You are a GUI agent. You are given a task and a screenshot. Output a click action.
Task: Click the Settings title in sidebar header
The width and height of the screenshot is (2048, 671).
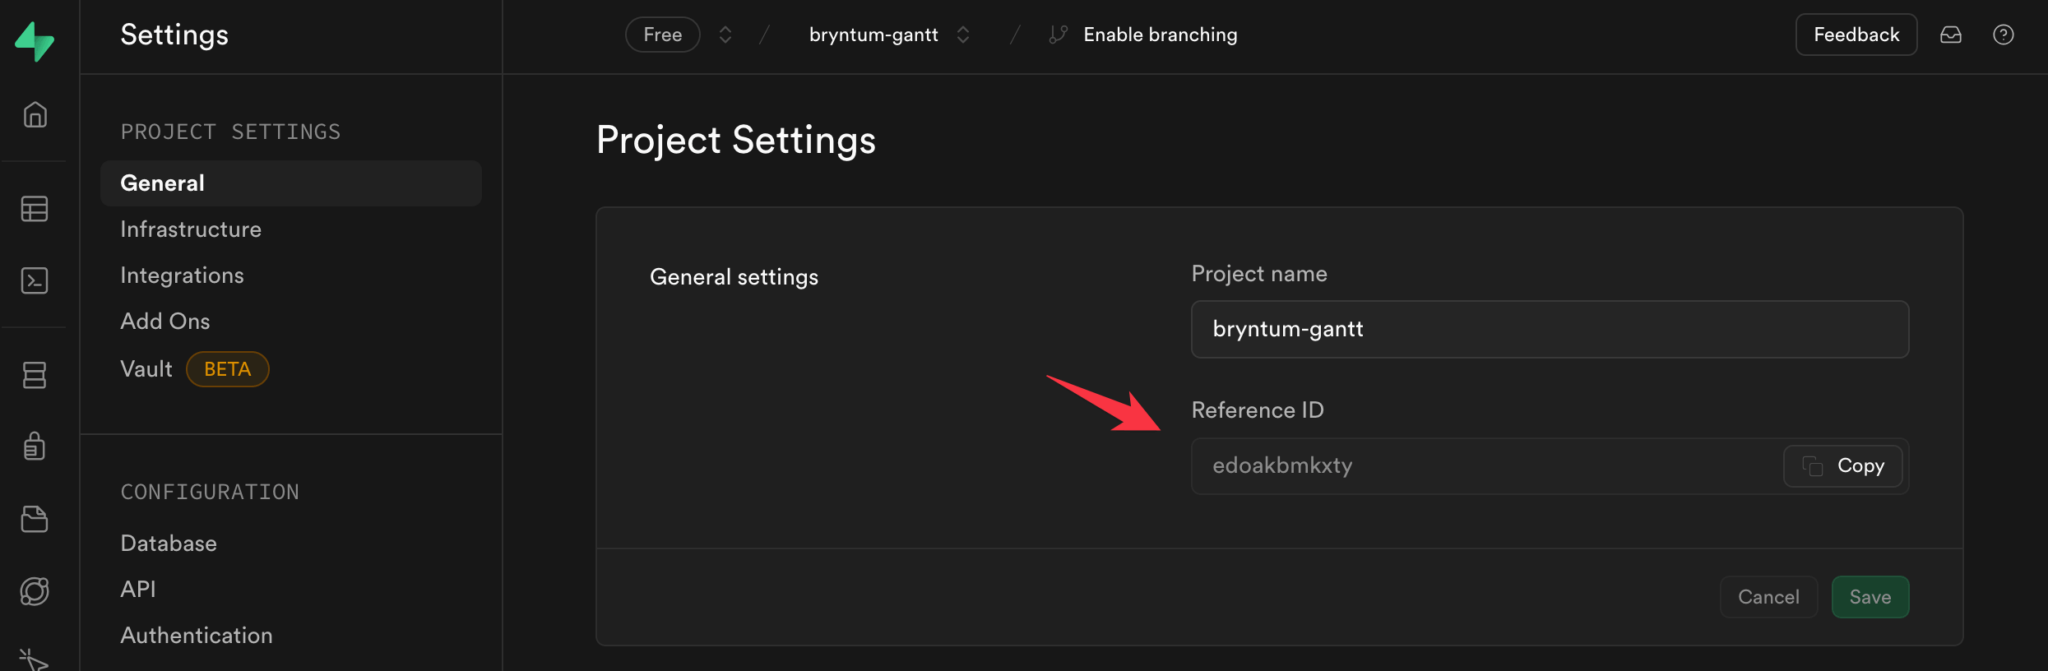pos(174,35)
